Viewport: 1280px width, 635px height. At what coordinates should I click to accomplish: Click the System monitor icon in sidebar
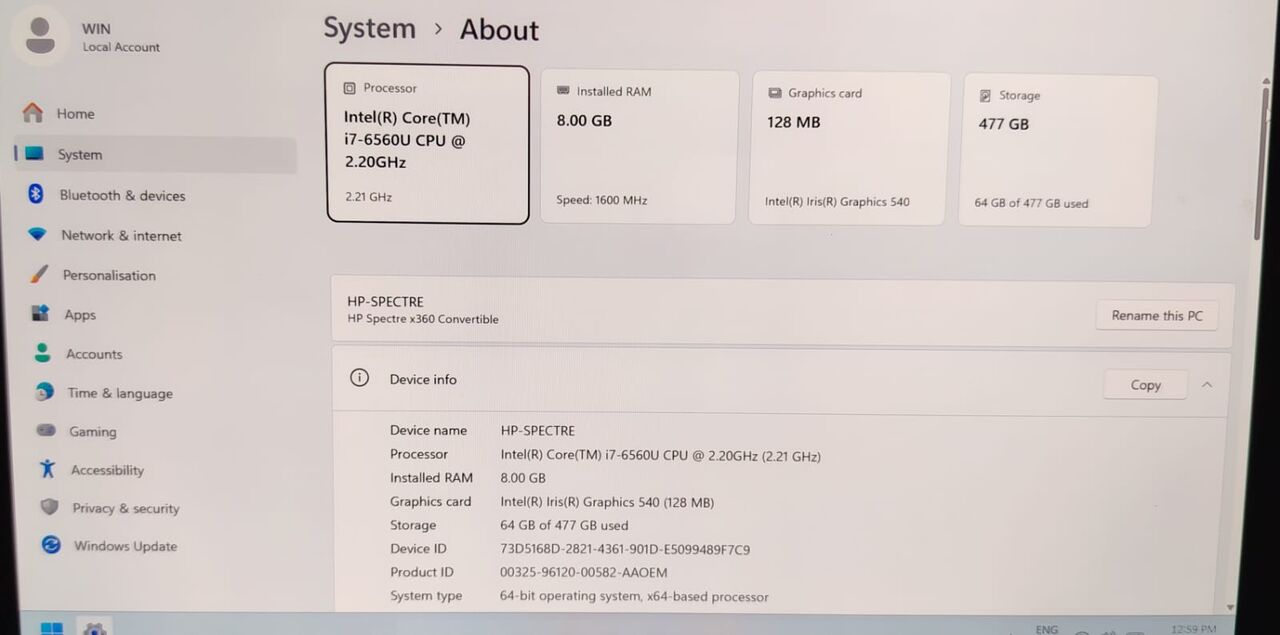[35, 154]
